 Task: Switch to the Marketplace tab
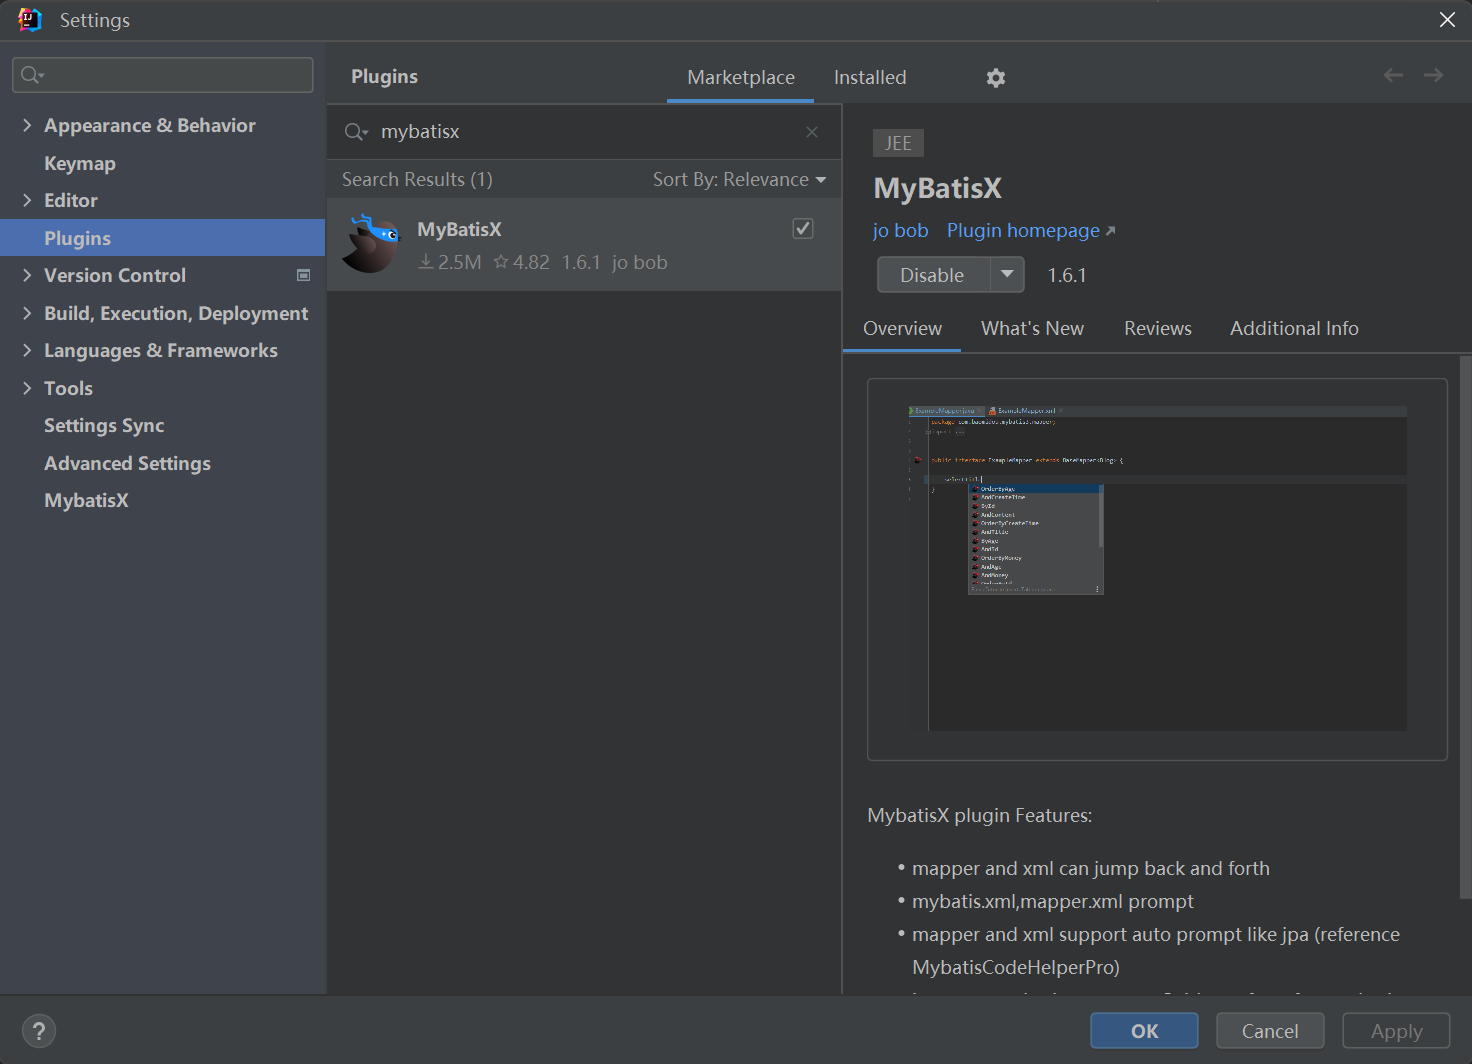741,77
